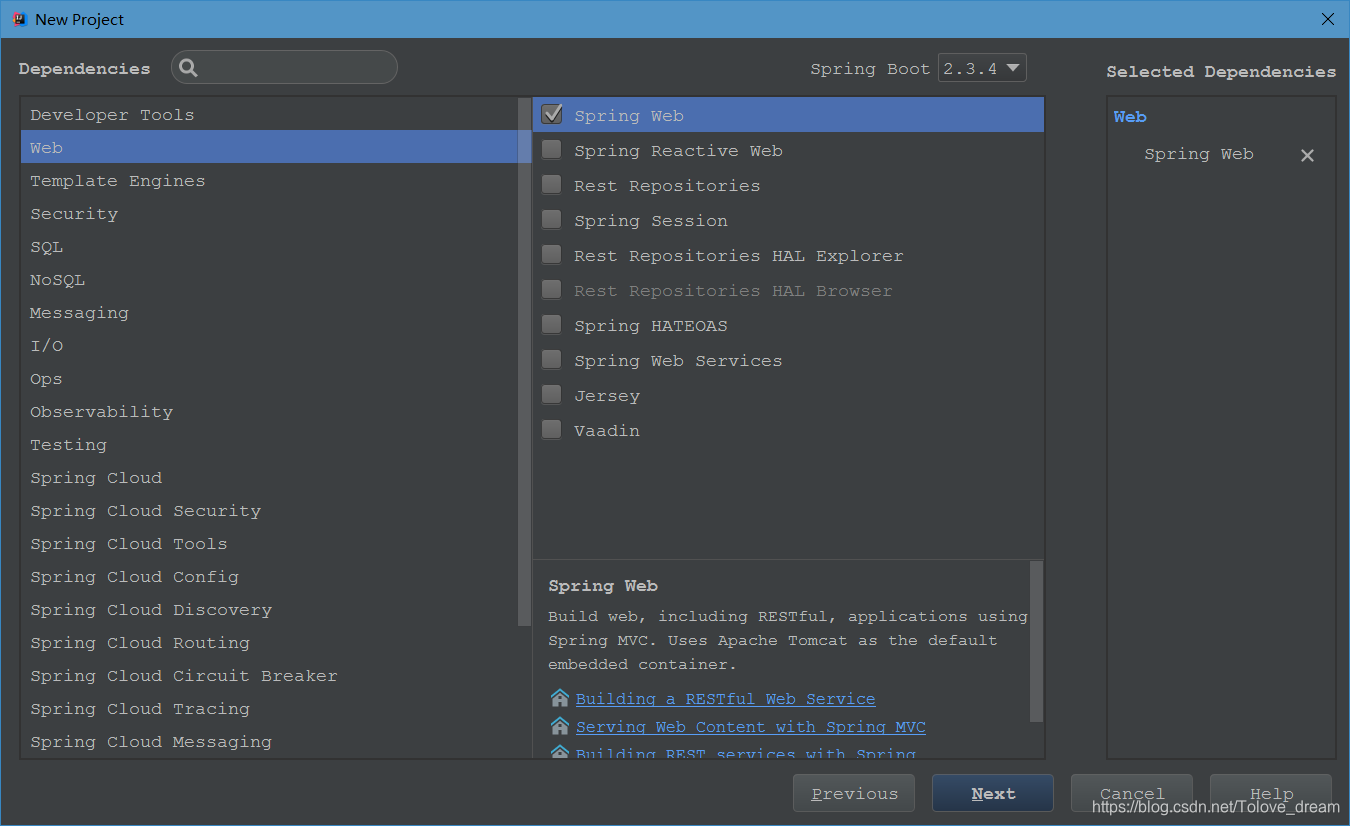Open the Spring Boot version dropdown

pyautogui.click(x=982, y=68)
